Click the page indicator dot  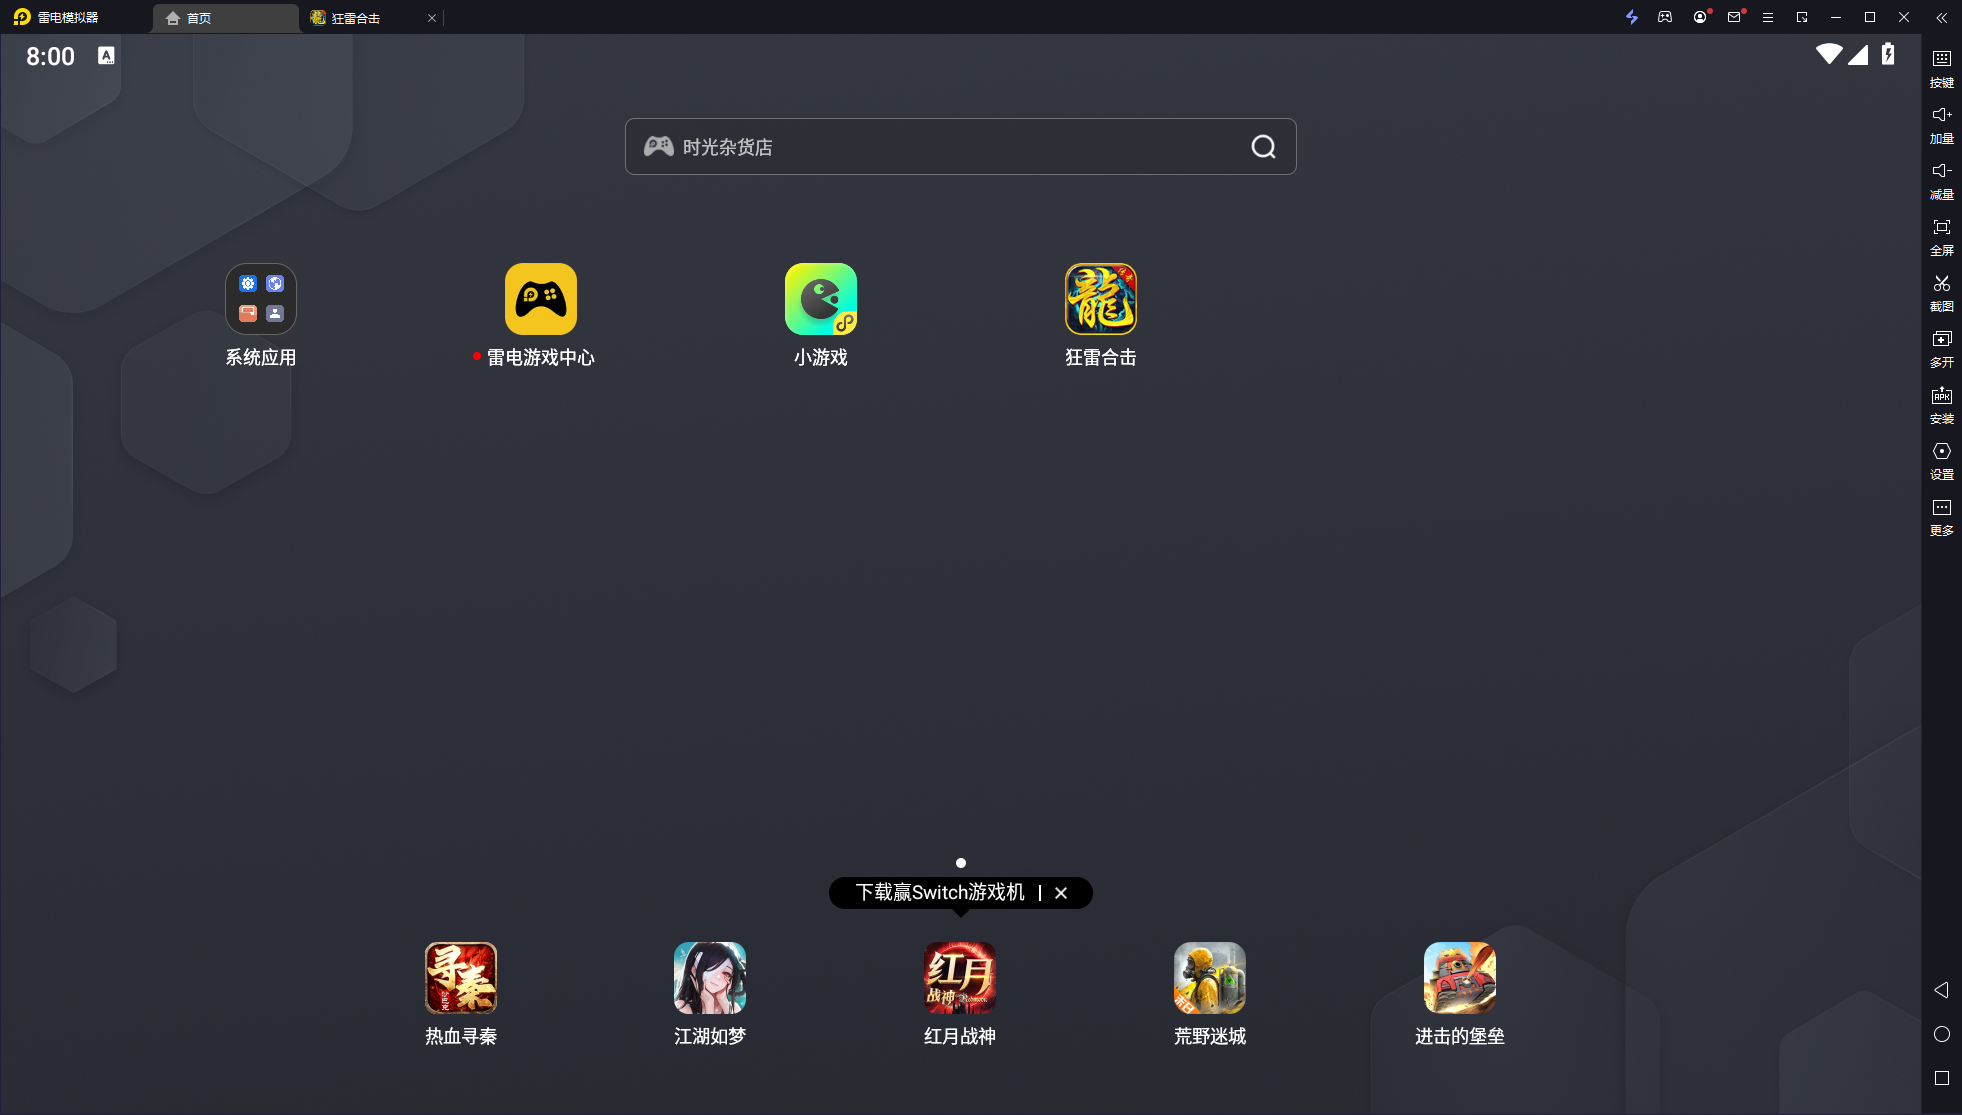pyautogui.click(x=961, y=863)
